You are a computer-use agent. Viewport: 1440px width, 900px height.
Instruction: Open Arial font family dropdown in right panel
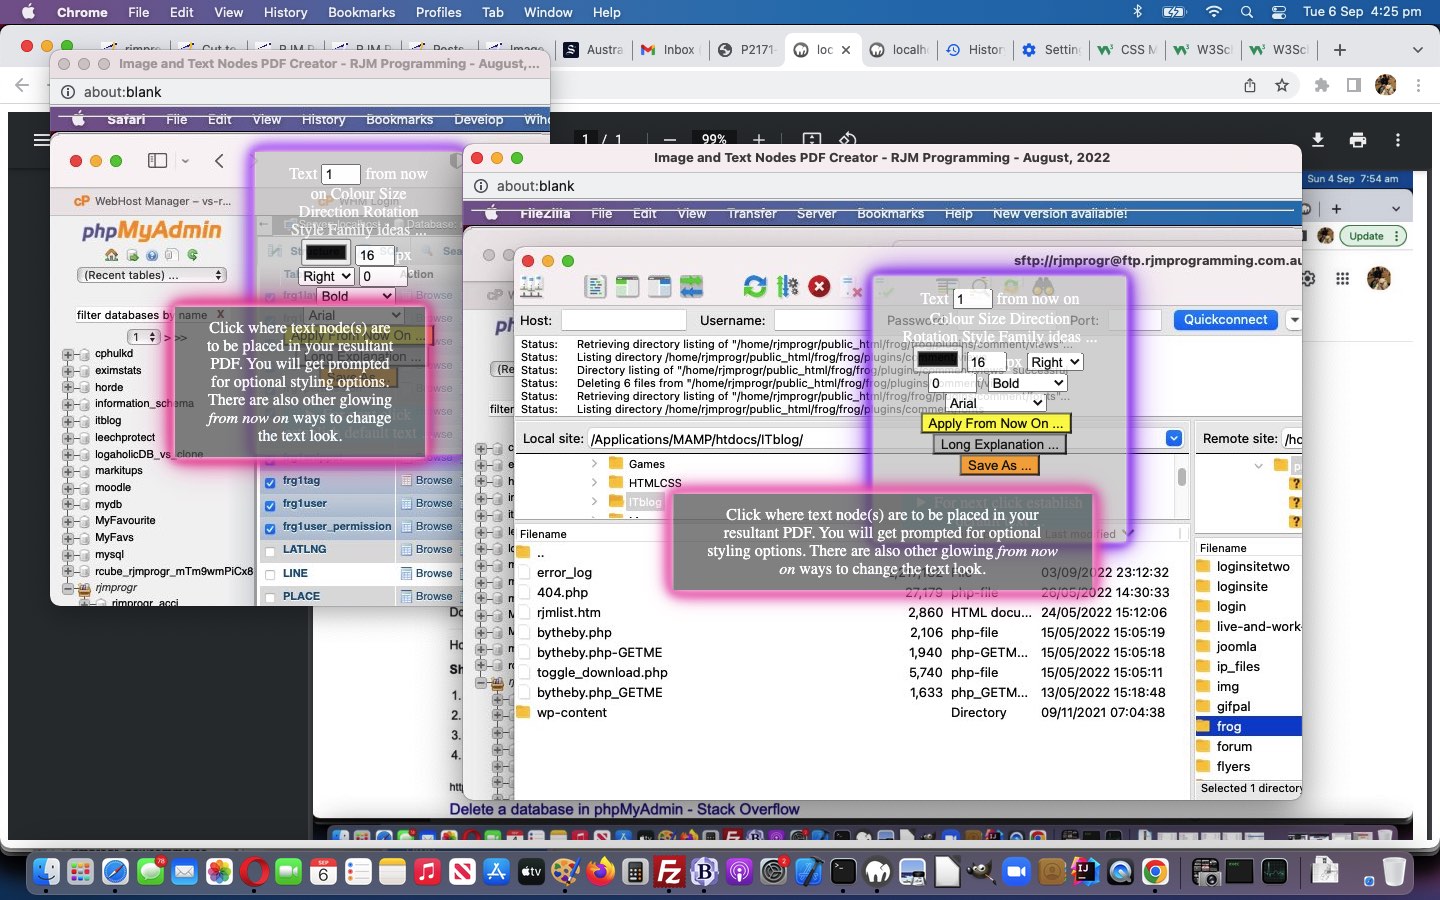996,403
